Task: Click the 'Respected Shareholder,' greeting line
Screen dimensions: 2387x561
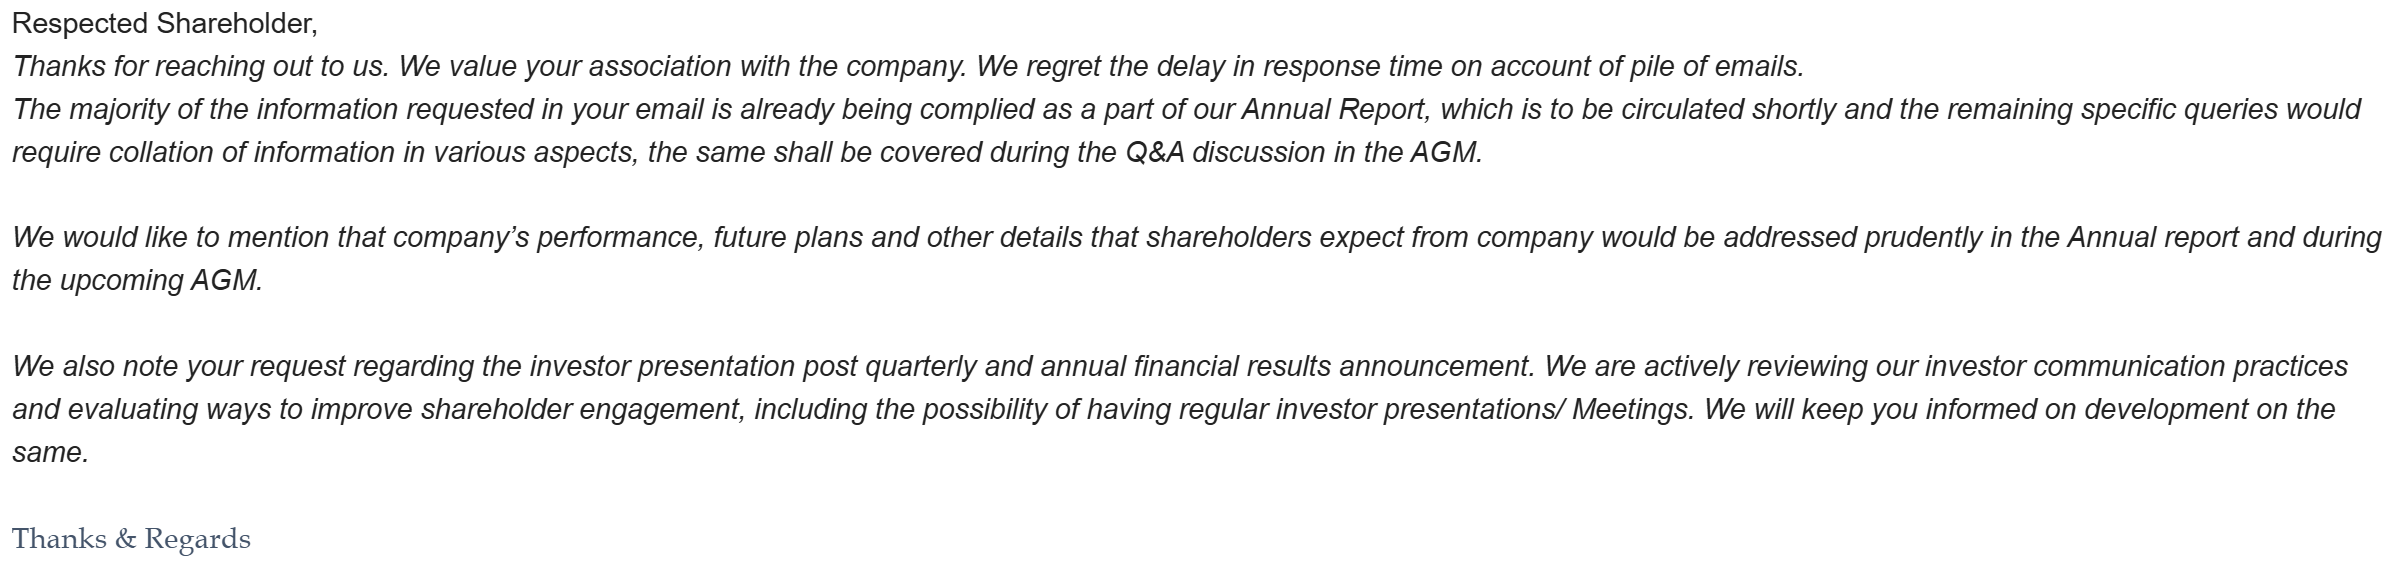Action: pyautogui.click(x=164, y=23)
